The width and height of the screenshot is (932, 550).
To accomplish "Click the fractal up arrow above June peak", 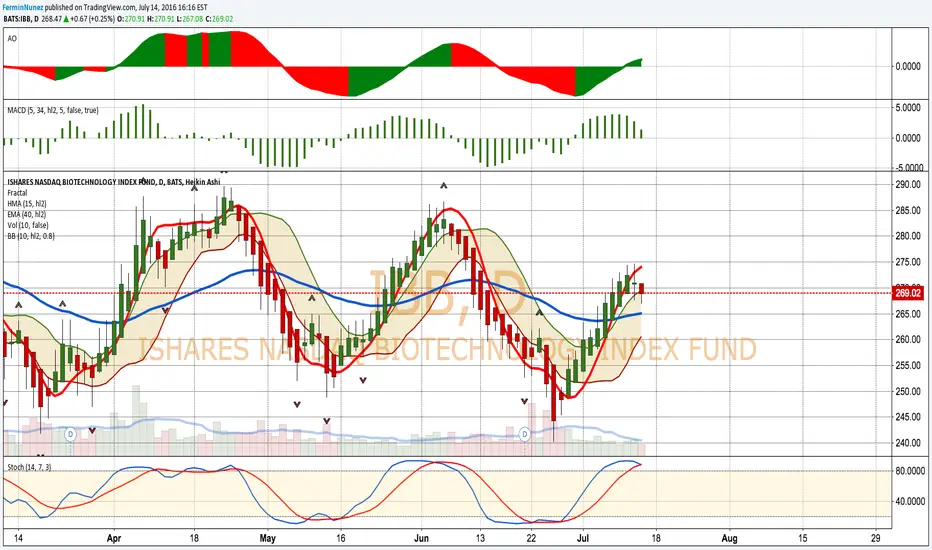I will [x=443, y=186].
